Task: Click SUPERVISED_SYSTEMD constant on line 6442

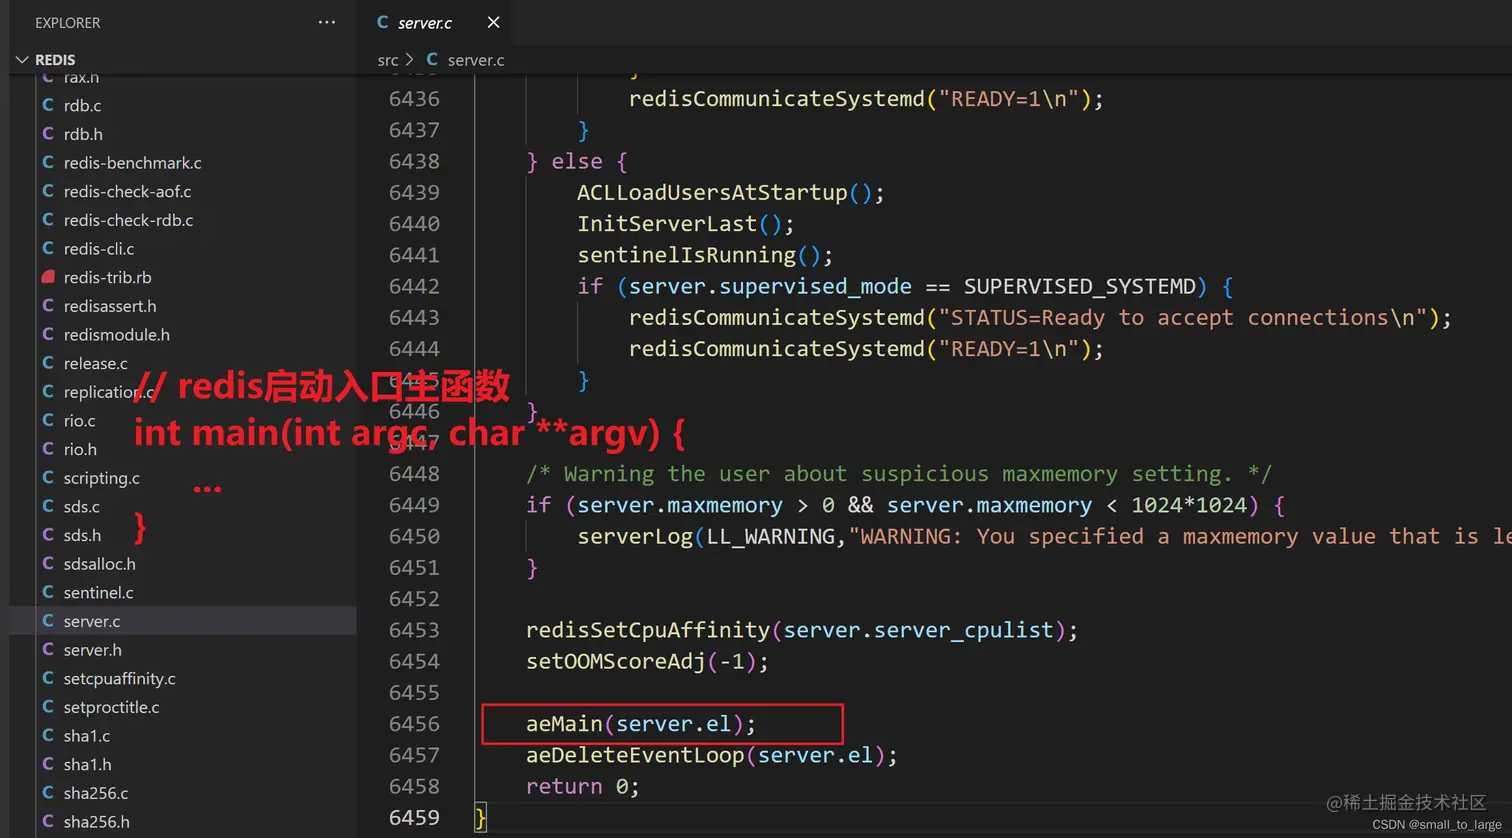Action: pyautogui.click(x=1079, y=287)
